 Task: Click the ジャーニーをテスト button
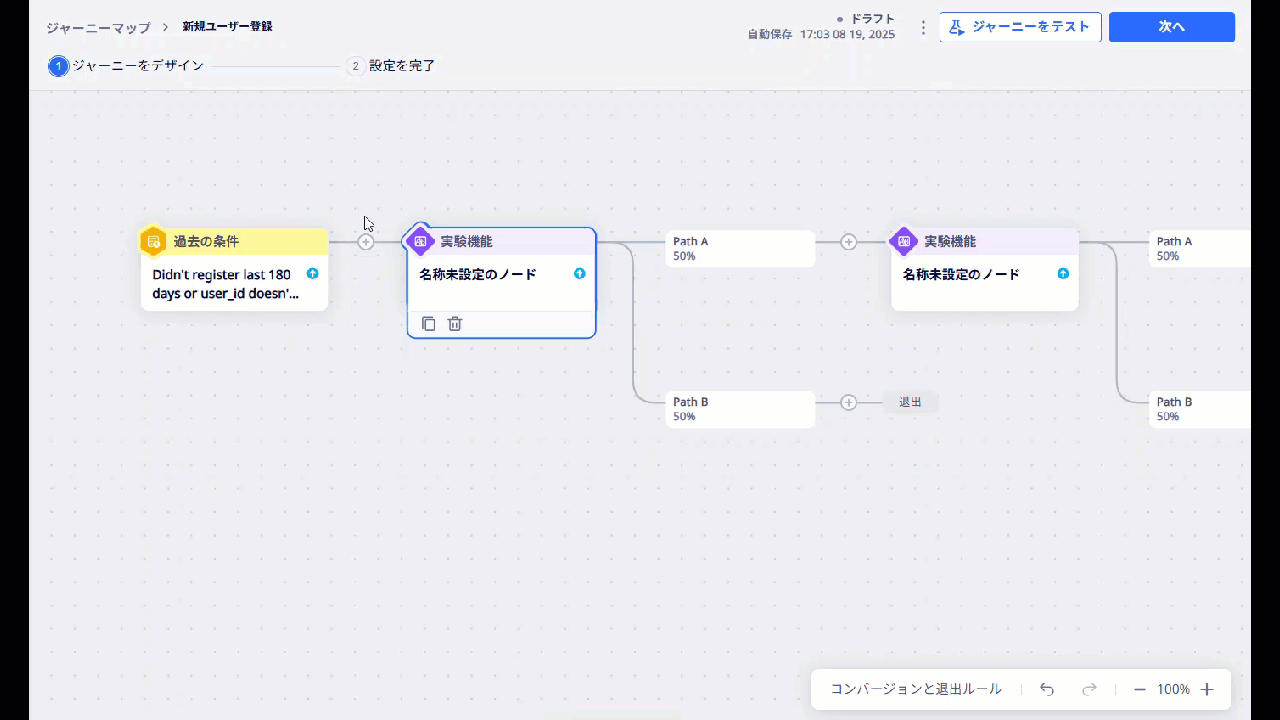(x=1020, y=27)
